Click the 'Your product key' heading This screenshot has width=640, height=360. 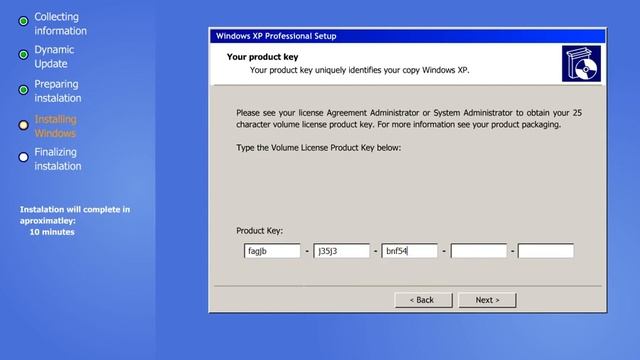[262, 57]
